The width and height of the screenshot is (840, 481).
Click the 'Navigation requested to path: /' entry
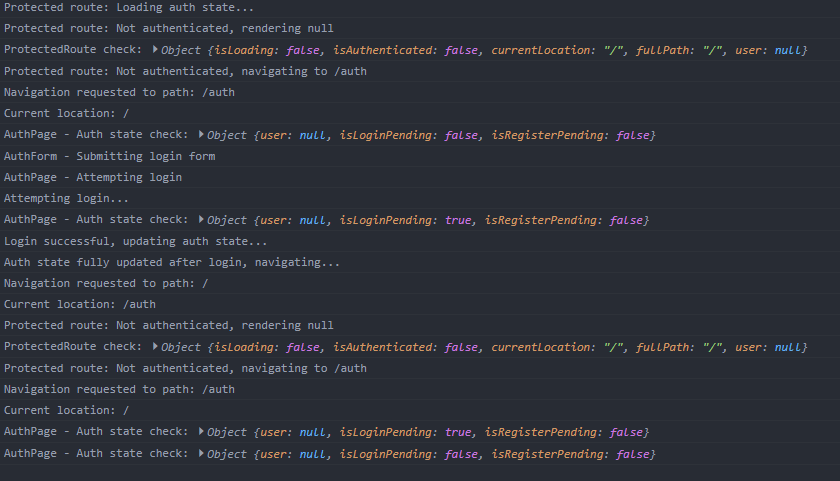pyautogui.click(x=106, y=283)
